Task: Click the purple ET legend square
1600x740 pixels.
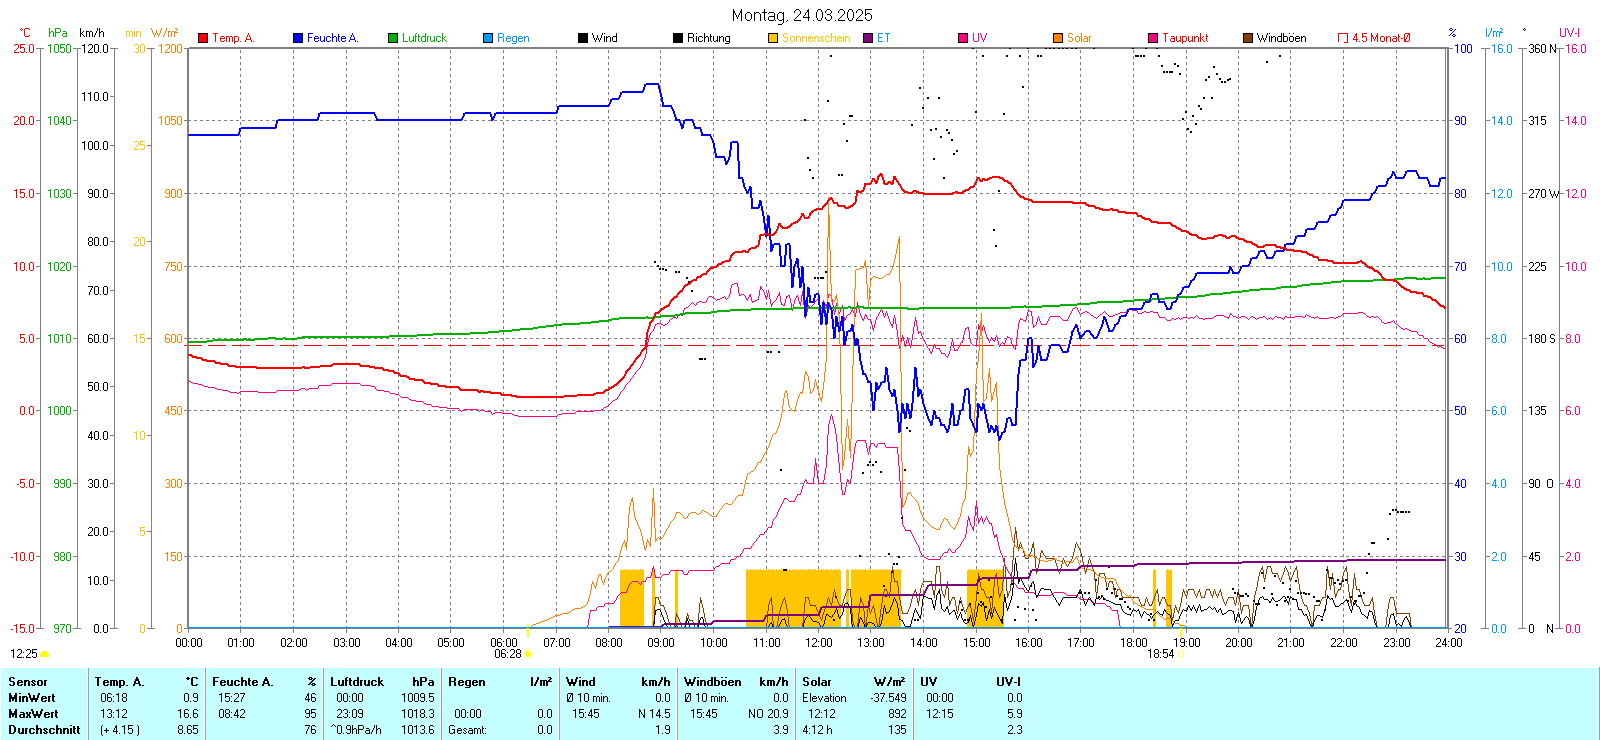Action: 868,38
